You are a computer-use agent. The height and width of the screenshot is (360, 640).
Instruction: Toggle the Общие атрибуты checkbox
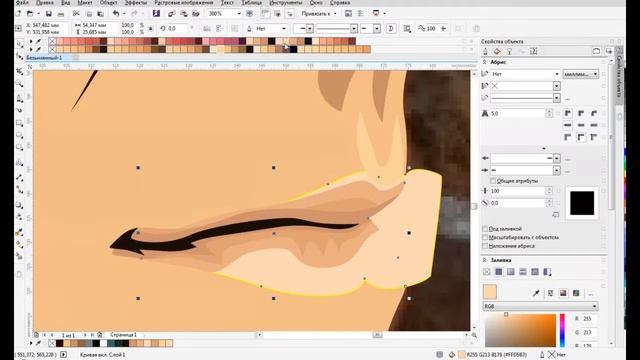coord(493,181)
